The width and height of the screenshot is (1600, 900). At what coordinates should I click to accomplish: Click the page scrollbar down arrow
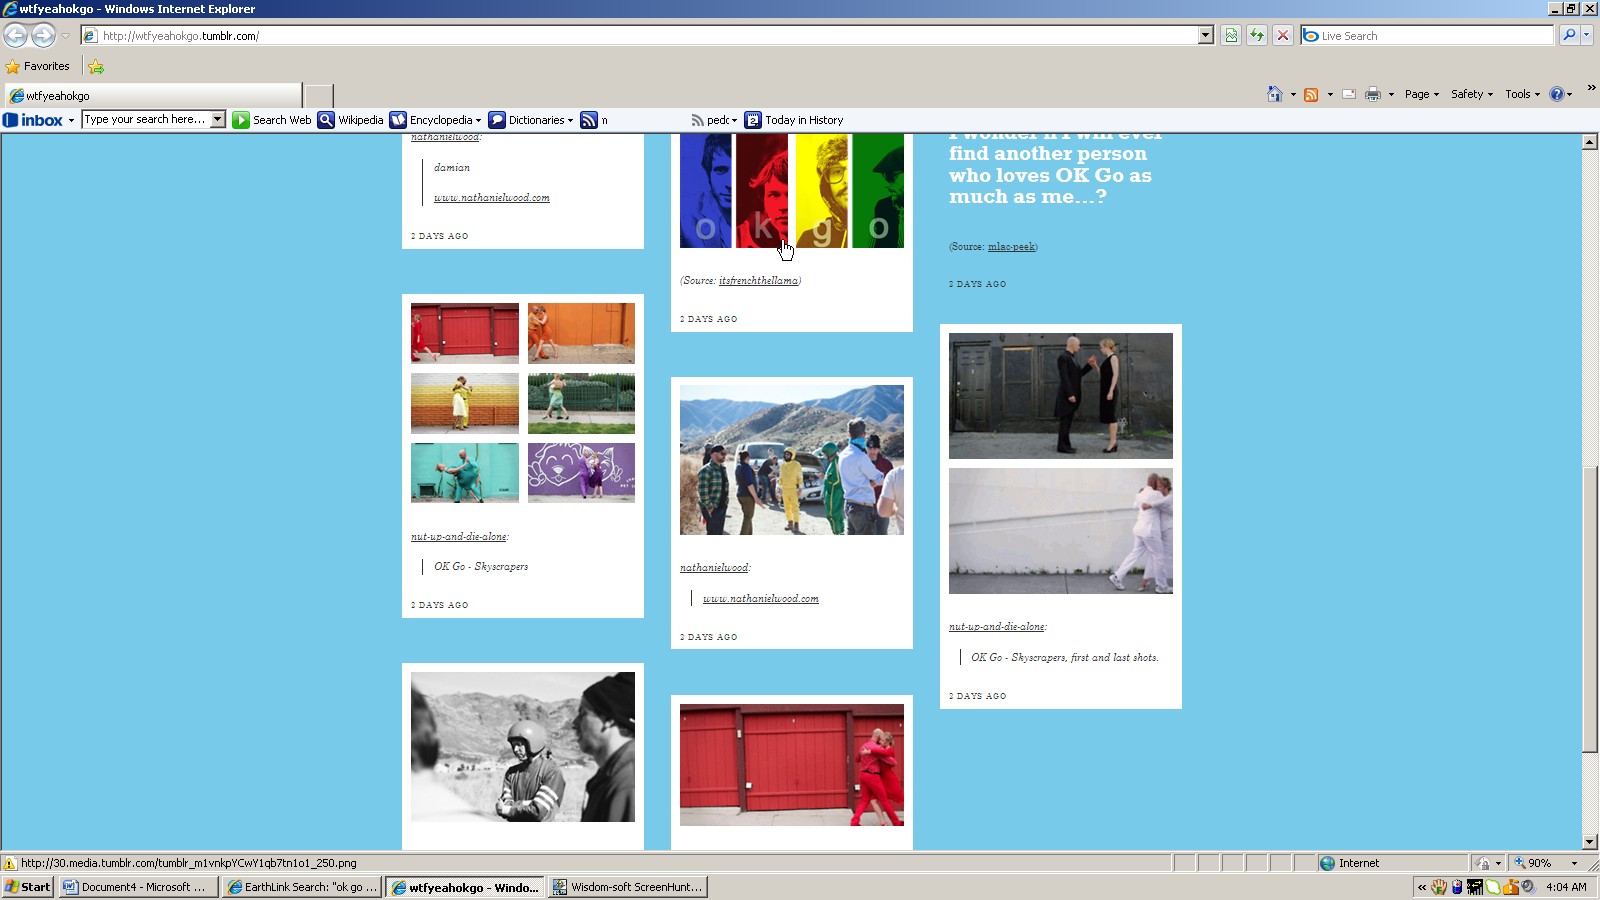click(x=1590, y=841)
